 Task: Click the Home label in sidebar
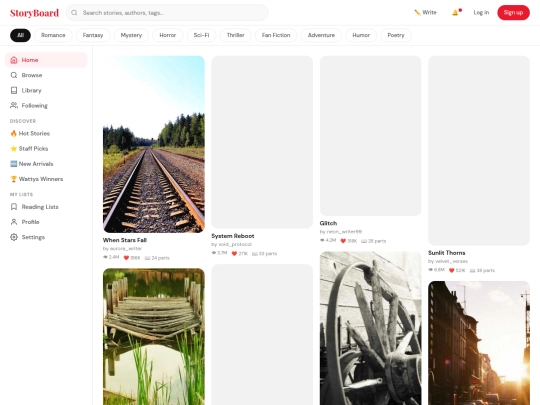pos(30,60)
